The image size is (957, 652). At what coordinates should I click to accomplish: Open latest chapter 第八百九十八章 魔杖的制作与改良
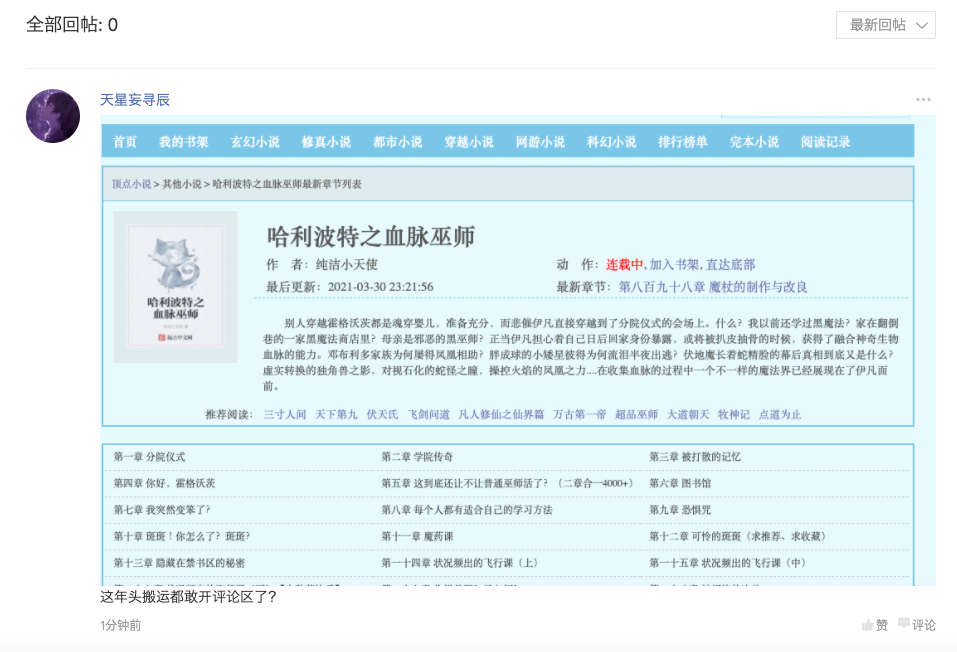click(713, 286)
